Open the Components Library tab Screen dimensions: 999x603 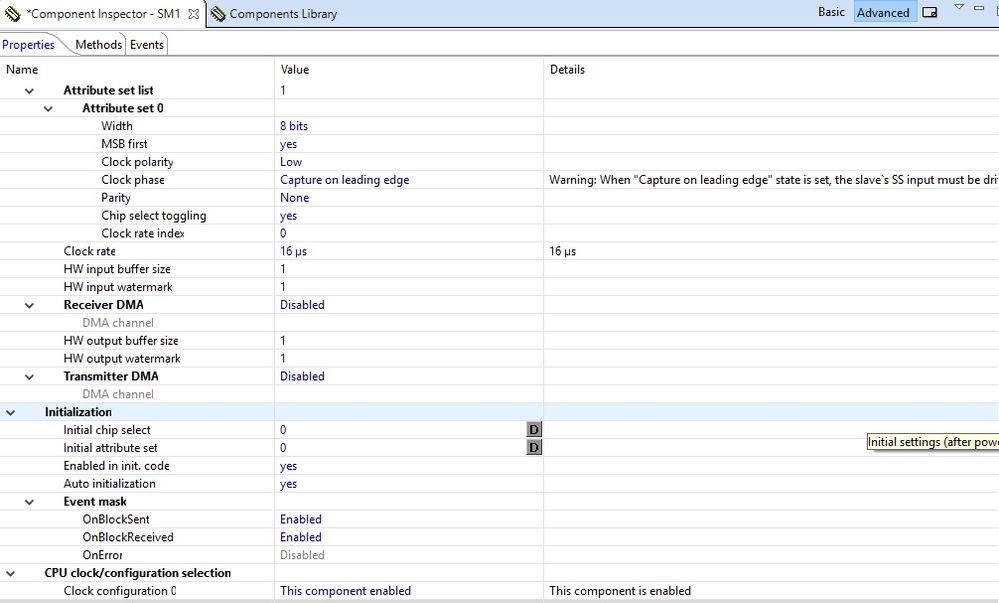pos(283,13)
